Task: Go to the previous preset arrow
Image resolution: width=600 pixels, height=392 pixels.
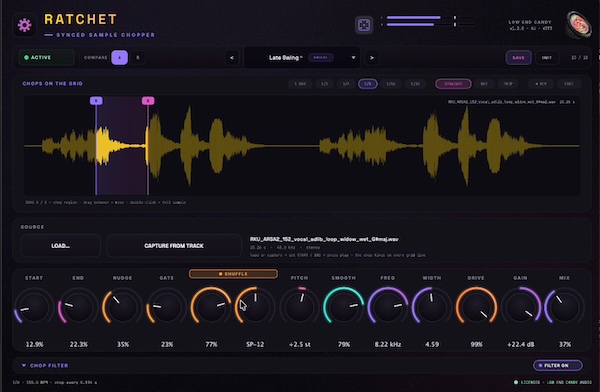Action: coord(232,58)
